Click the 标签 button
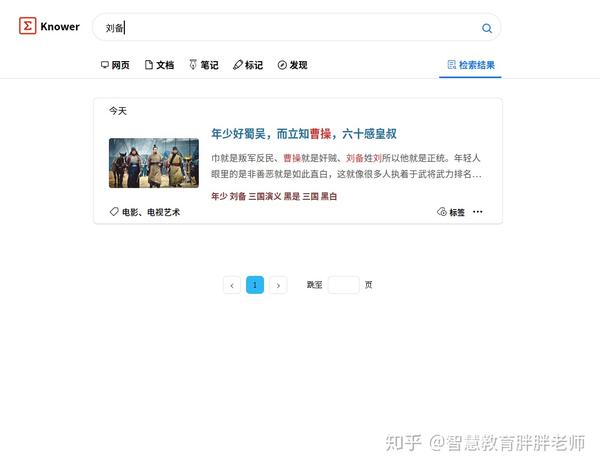 tap(451, 212)
